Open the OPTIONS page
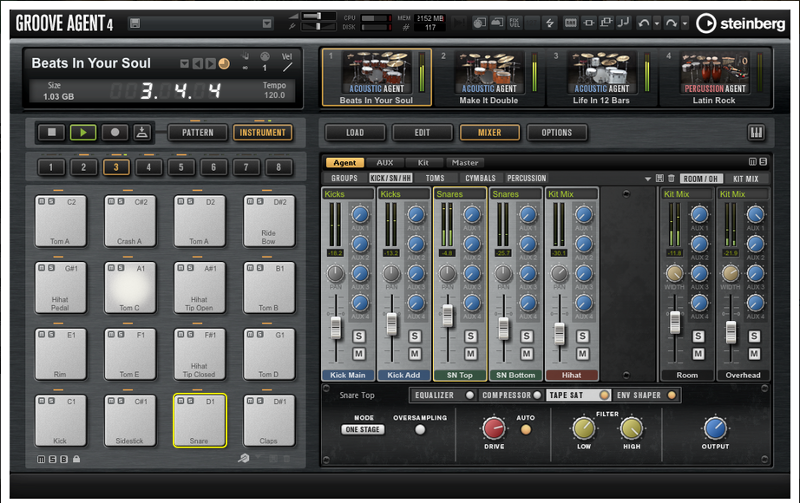This screenshot has width=800, height=503. click(x=557, y=133)
